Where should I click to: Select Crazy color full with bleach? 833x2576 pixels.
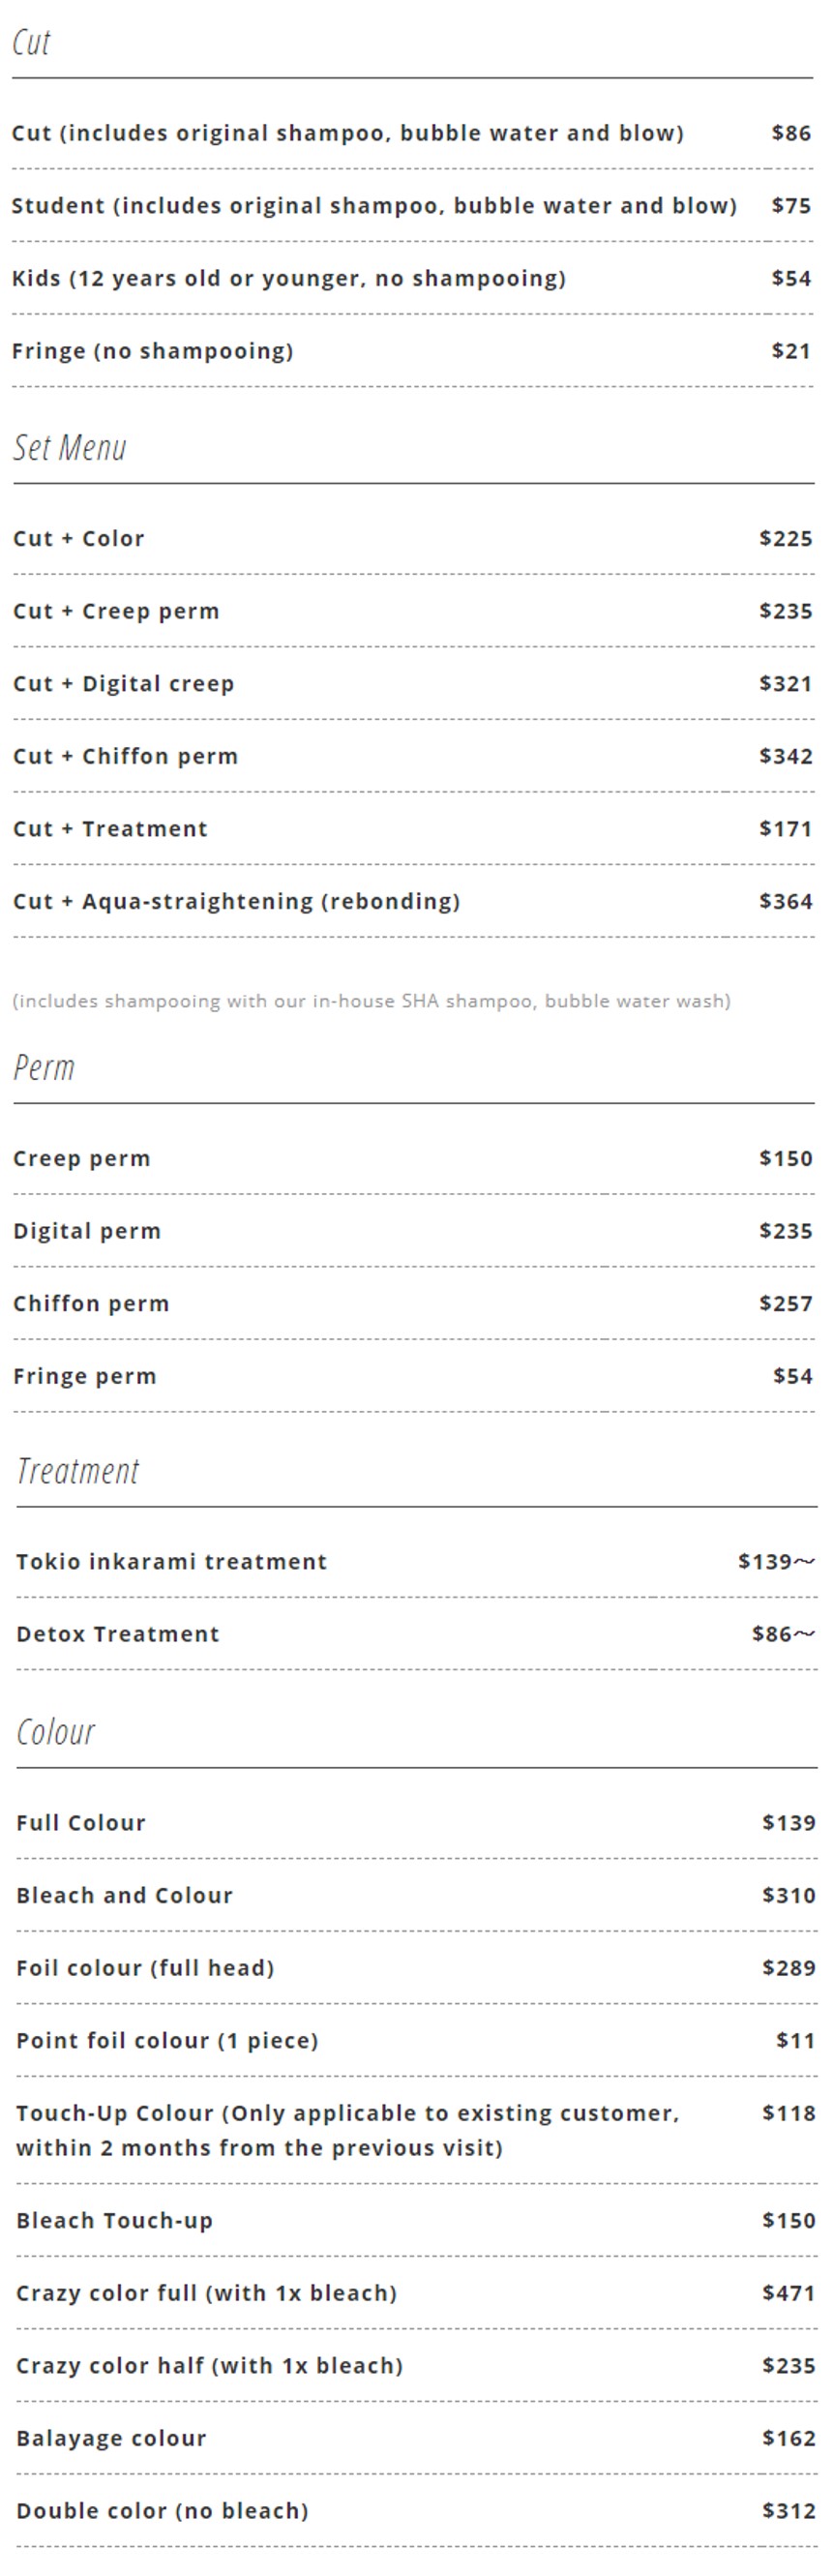click(x=206, y=2293)
